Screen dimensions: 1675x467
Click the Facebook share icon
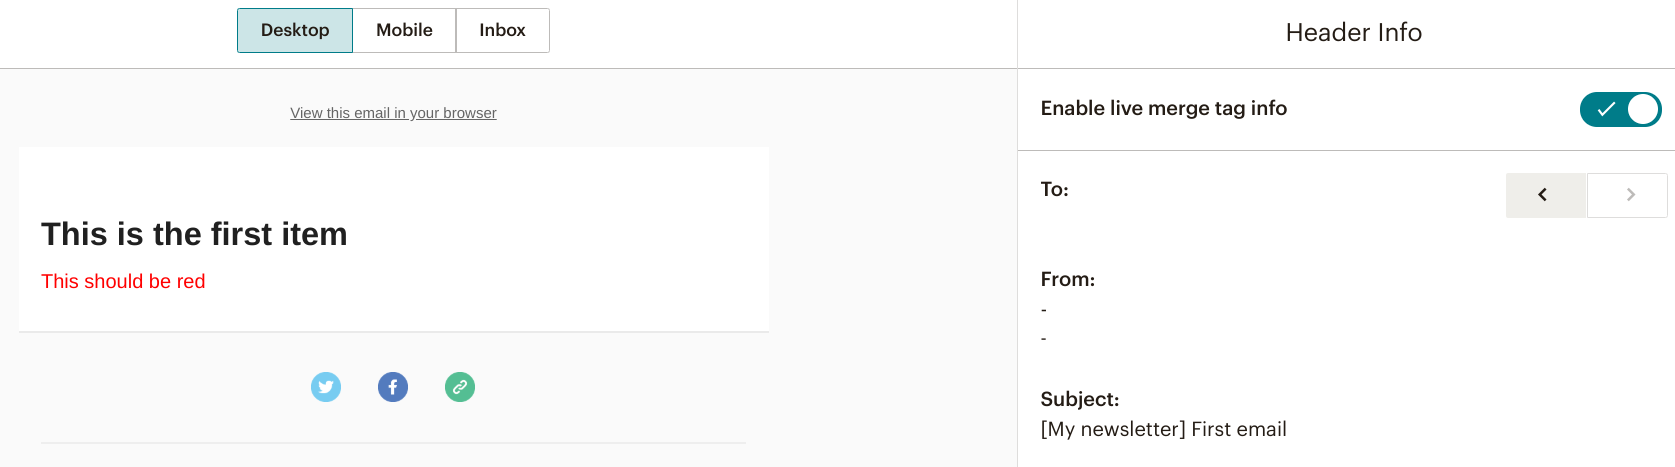point(393,387)
